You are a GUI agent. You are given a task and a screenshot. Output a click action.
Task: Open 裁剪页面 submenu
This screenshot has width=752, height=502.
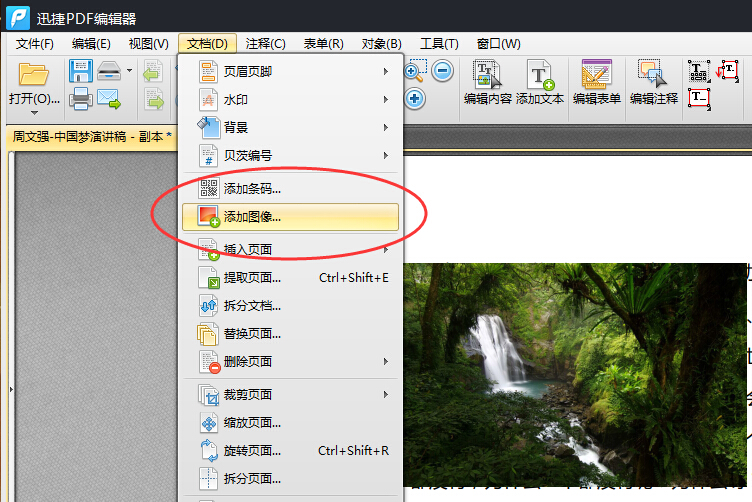[291, 395]
